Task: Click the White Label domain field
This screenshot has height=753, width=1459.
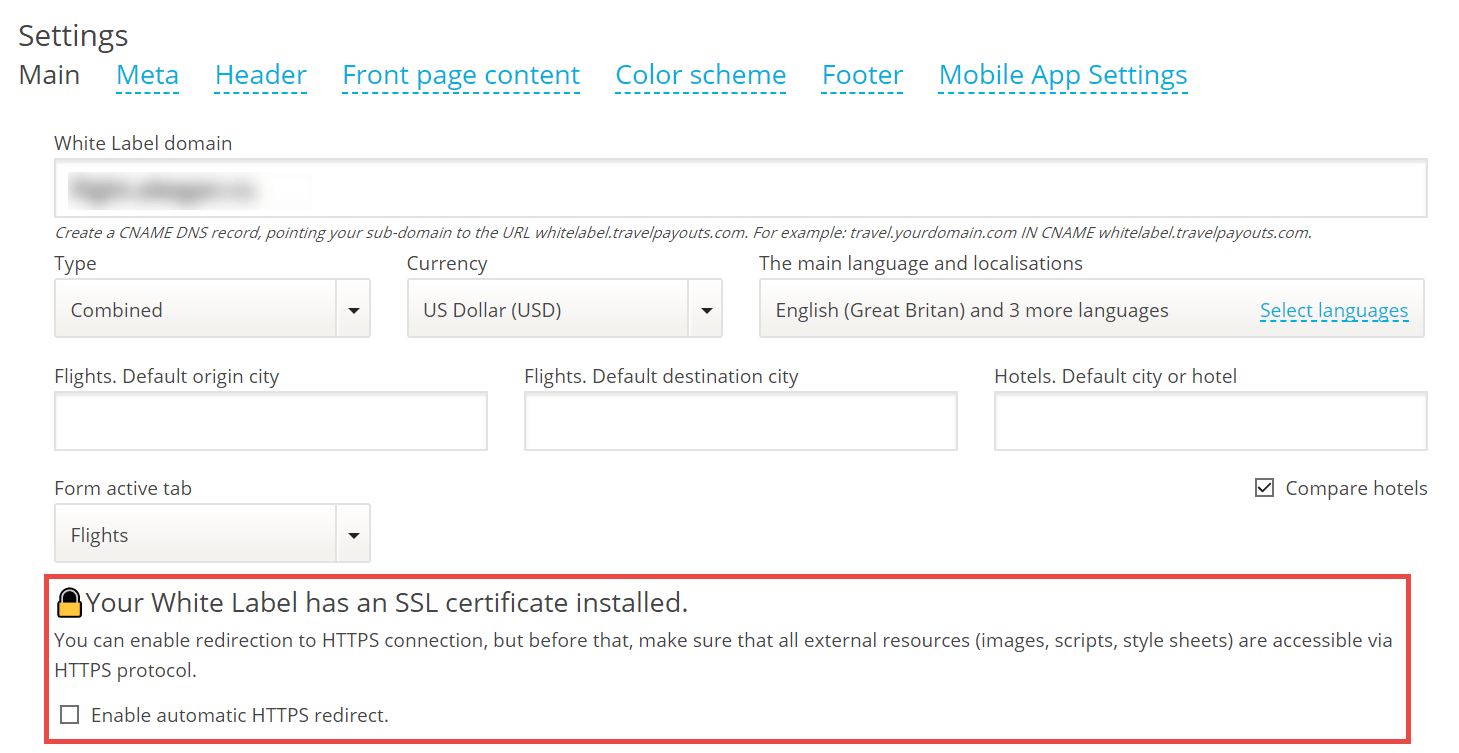Action: pos(740,188)
